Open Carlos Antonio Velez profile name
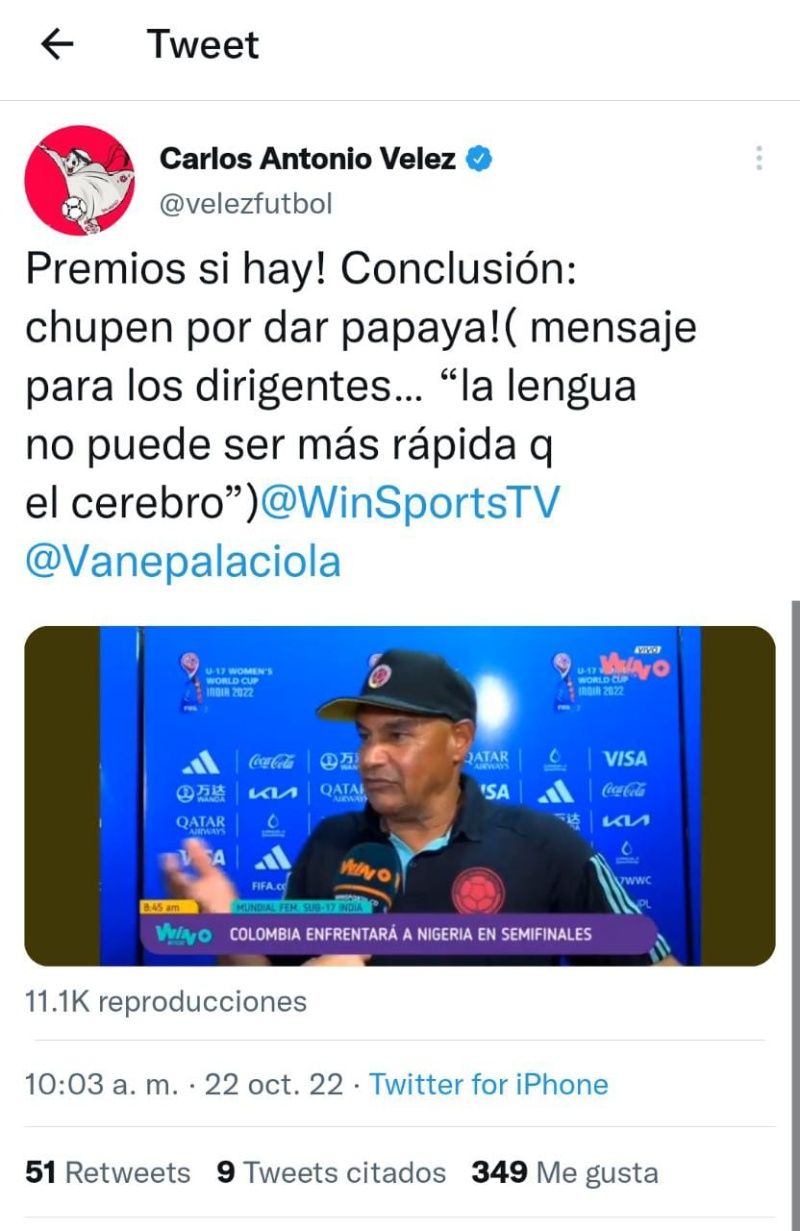This screenshot has width=800, height=1231. click(x=308, y=158)
